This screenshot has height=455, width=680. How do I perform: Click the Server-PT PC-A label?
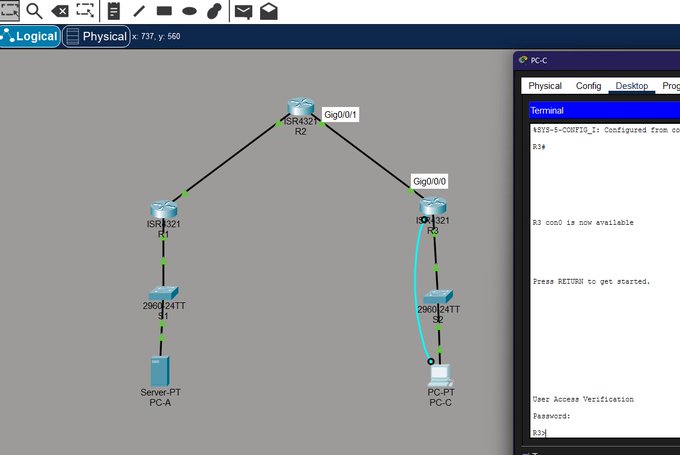[x=160, y=397]
